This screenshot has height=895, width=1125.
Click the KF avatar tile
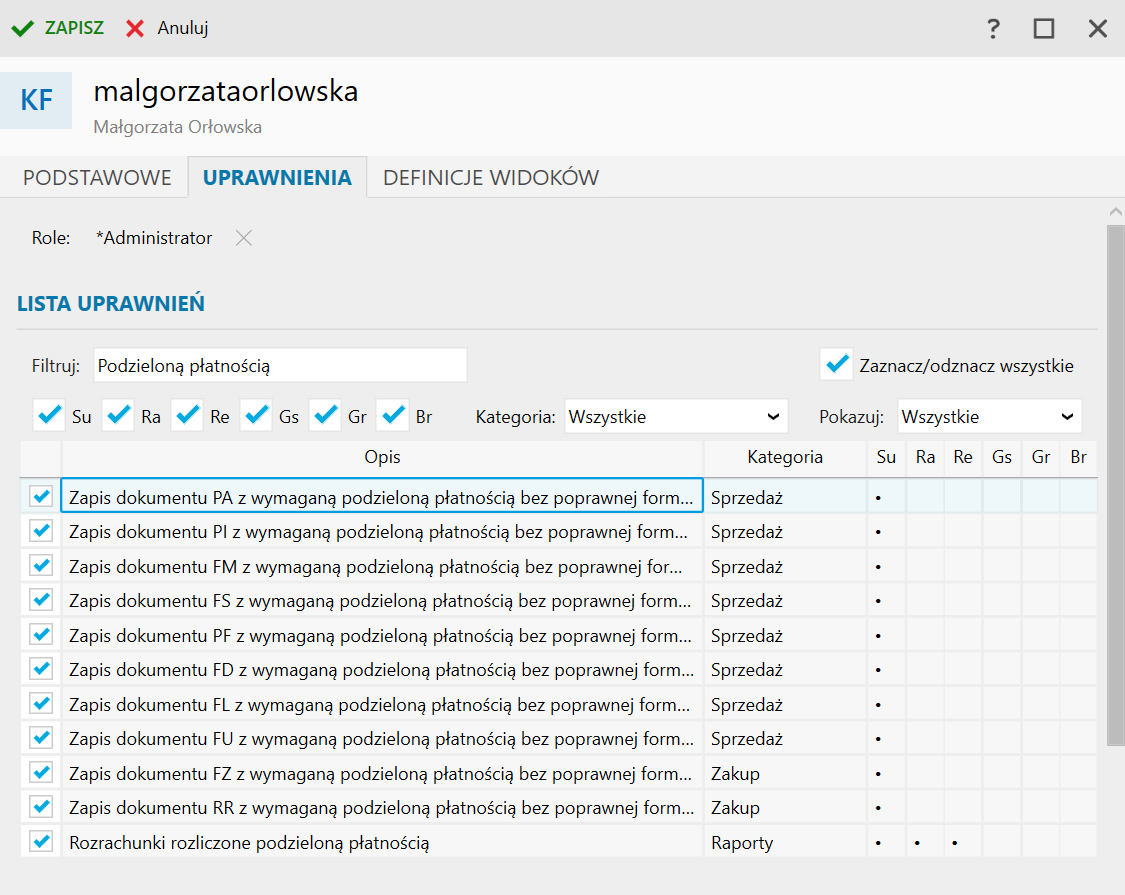click(36, 100)
